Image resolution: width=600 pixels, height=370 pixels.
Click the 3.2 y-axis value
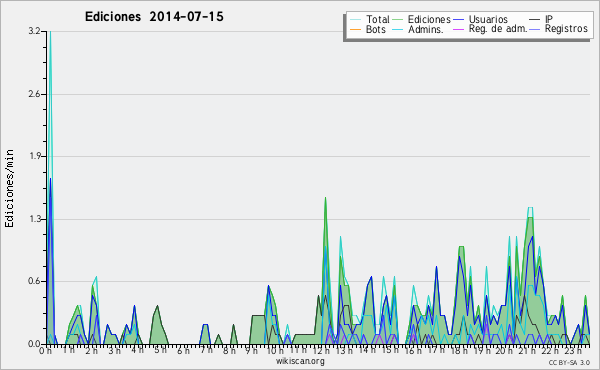[34, 31]
